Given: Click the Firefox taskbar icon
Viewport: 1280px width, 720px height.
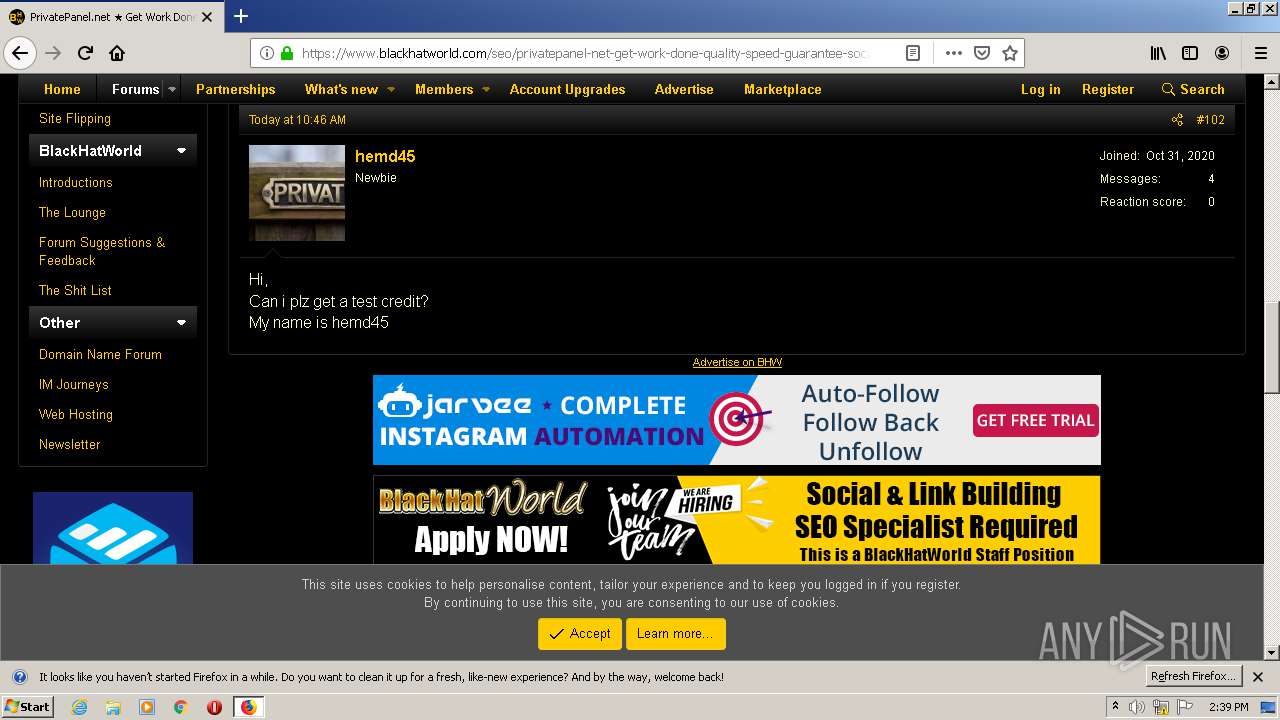Looking at the screenshot, I should tap(248, 707).
